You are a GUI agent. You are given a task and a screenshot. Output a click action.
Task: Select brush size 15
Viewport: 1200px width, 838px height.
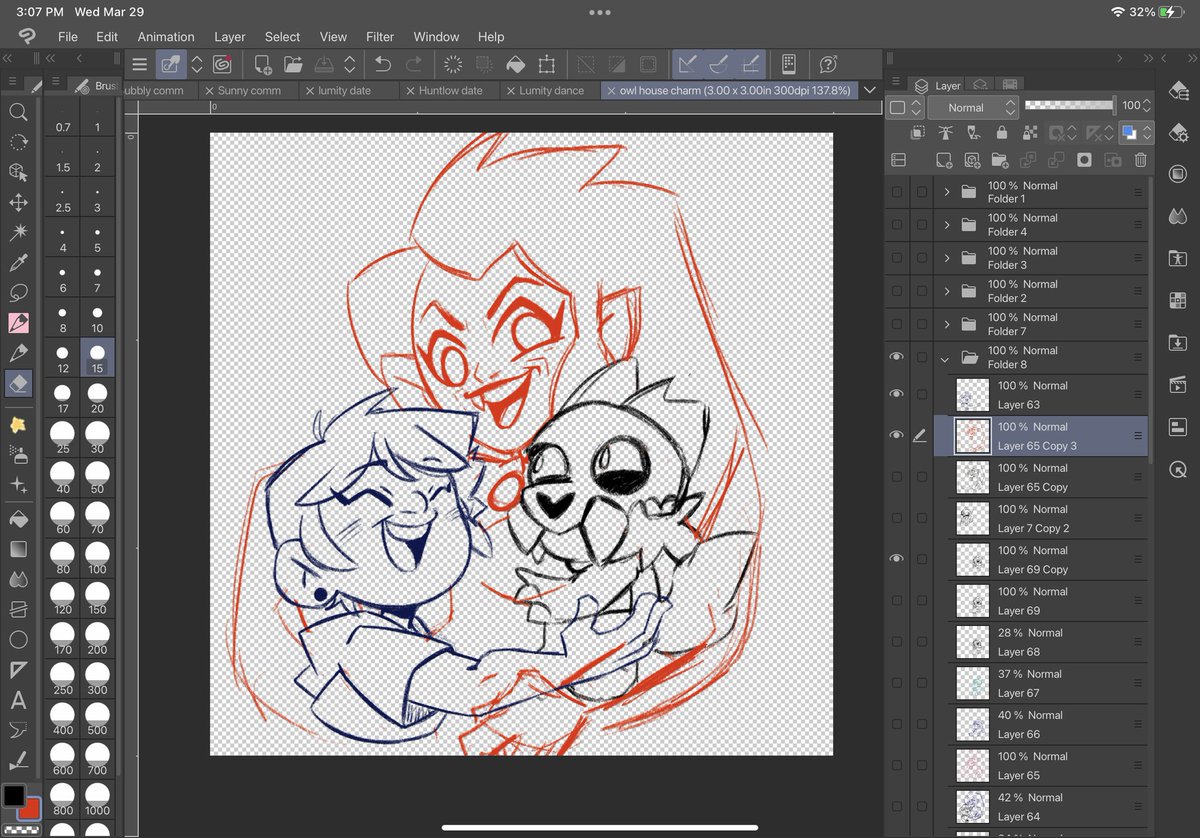tap(97, 357)
